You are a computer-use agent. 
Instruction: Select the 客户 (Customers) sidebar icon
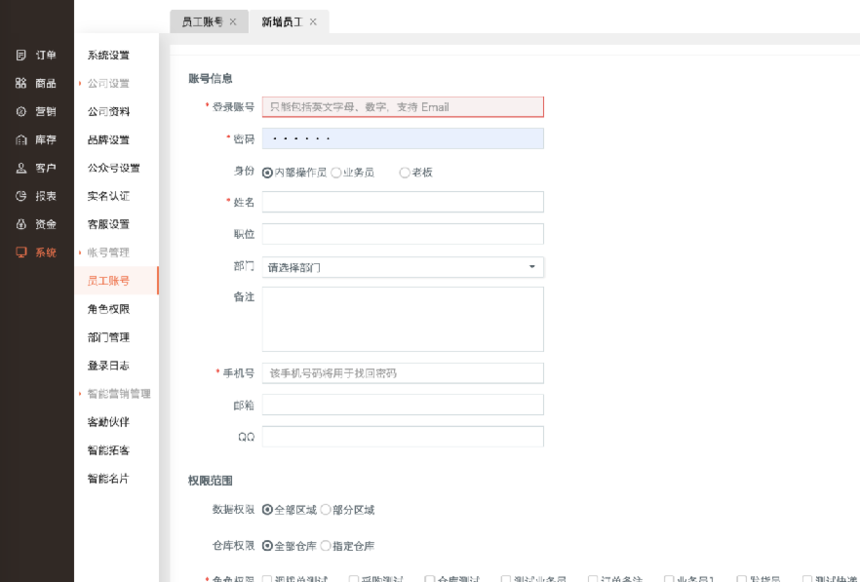click(21, 168)
